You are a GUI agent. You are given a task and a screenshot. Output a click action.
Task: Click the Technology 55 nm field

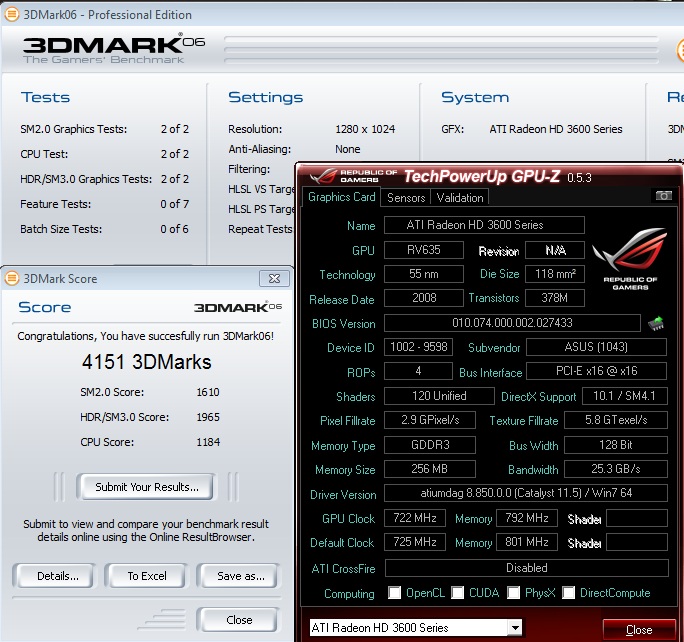coord(424,273)
